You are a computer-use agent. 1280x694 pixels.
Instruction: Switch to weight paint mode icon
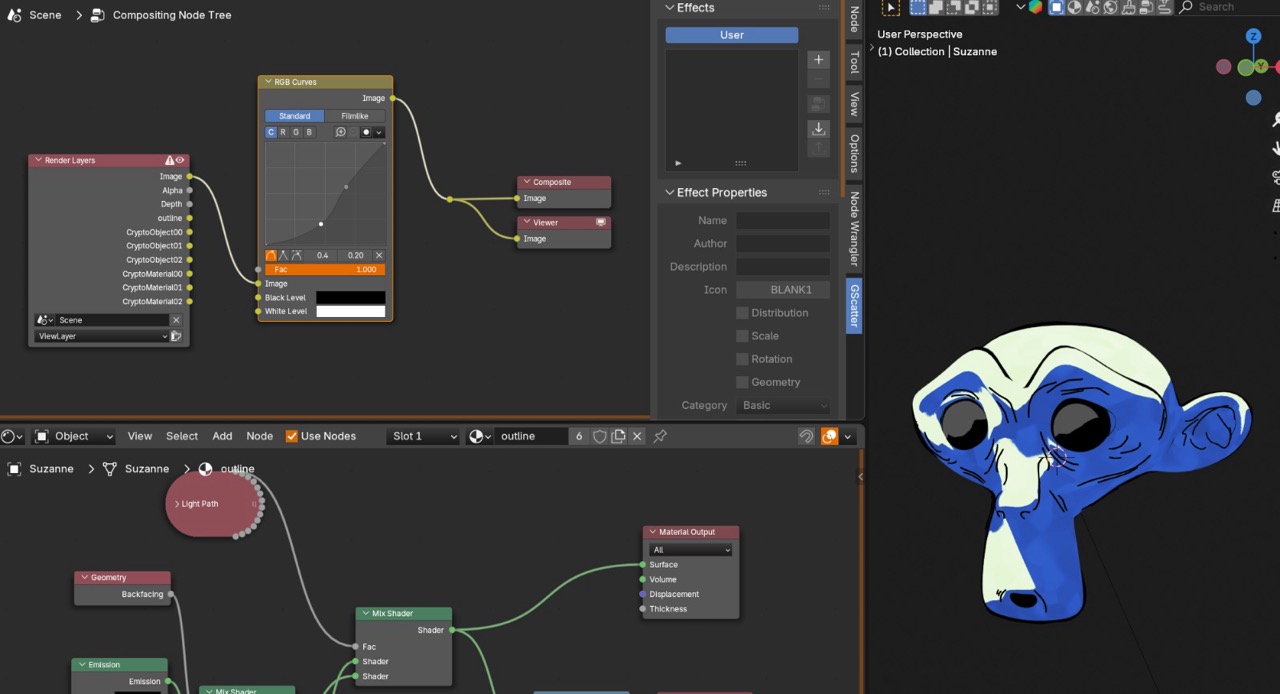pyautogui.click(x=1092, y=7)
